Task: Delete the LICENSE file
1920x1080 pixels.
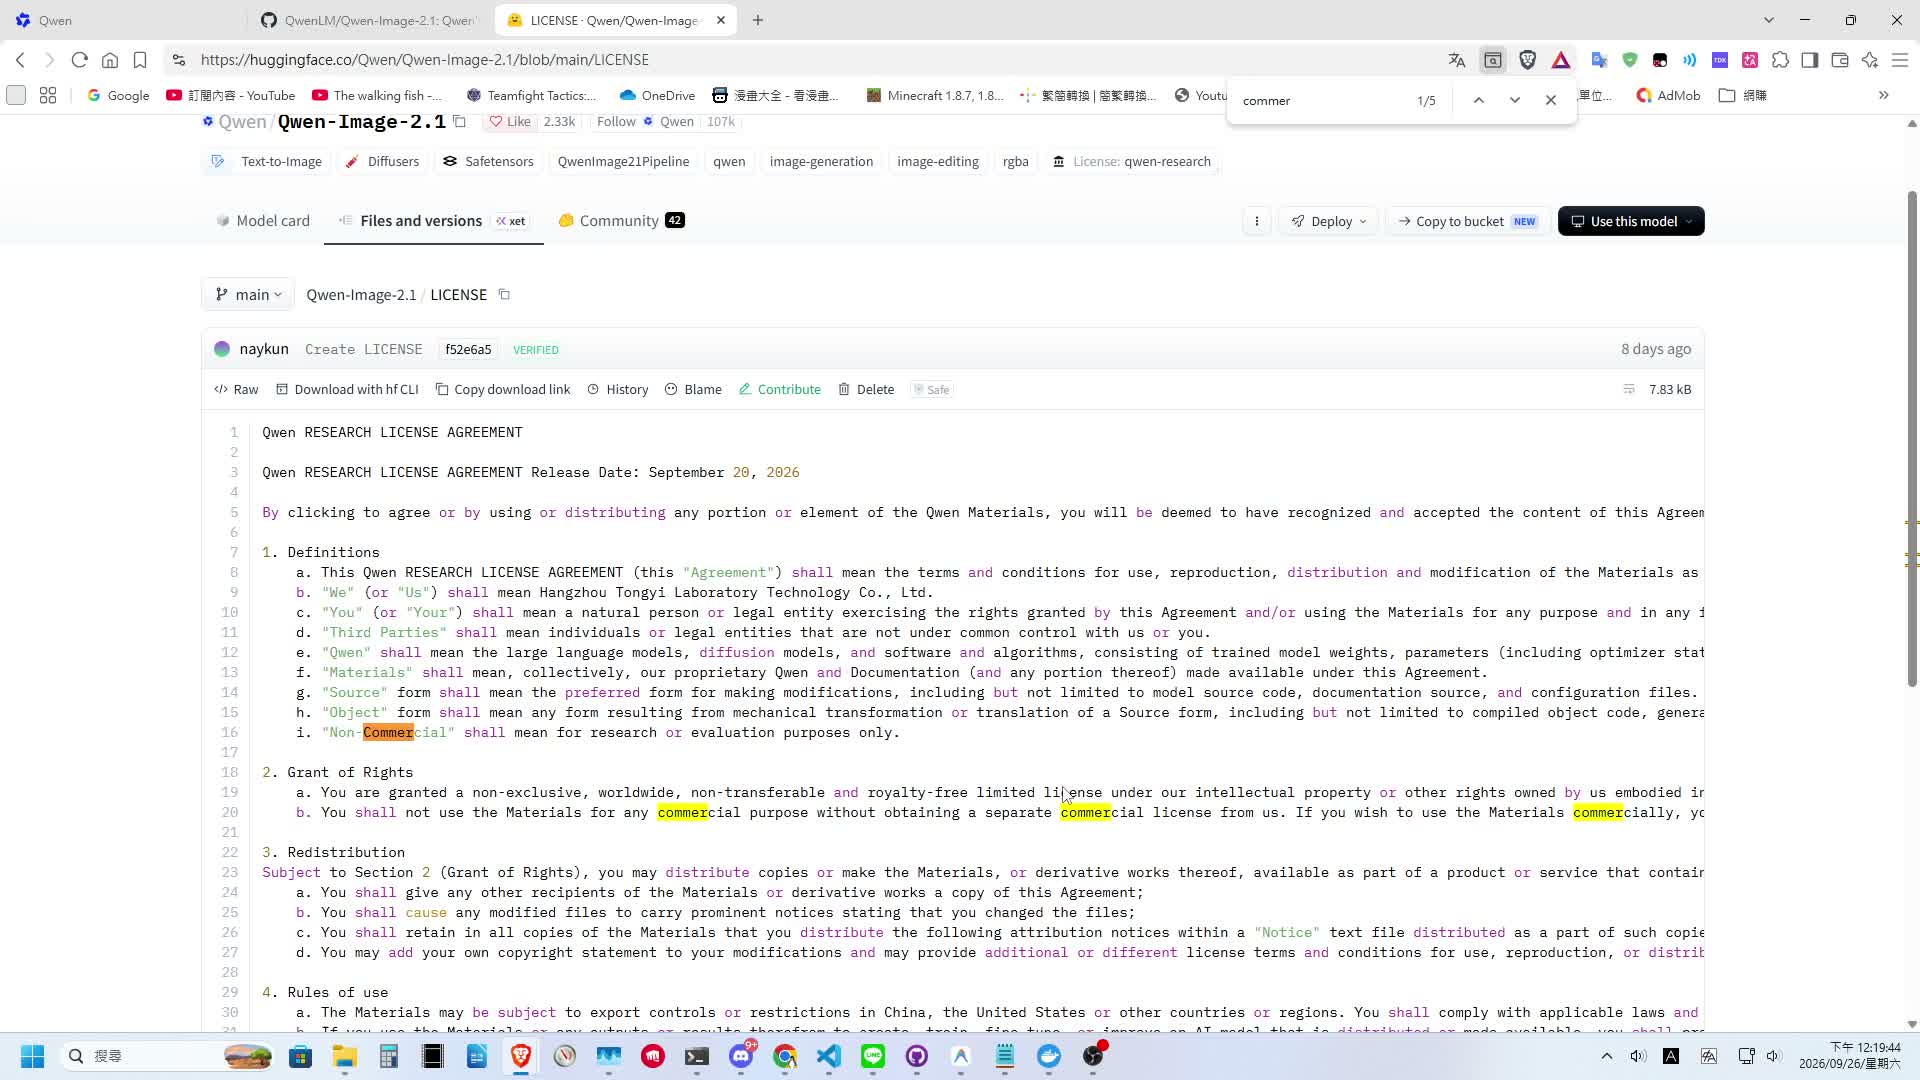Action: (x=866, y=389)
